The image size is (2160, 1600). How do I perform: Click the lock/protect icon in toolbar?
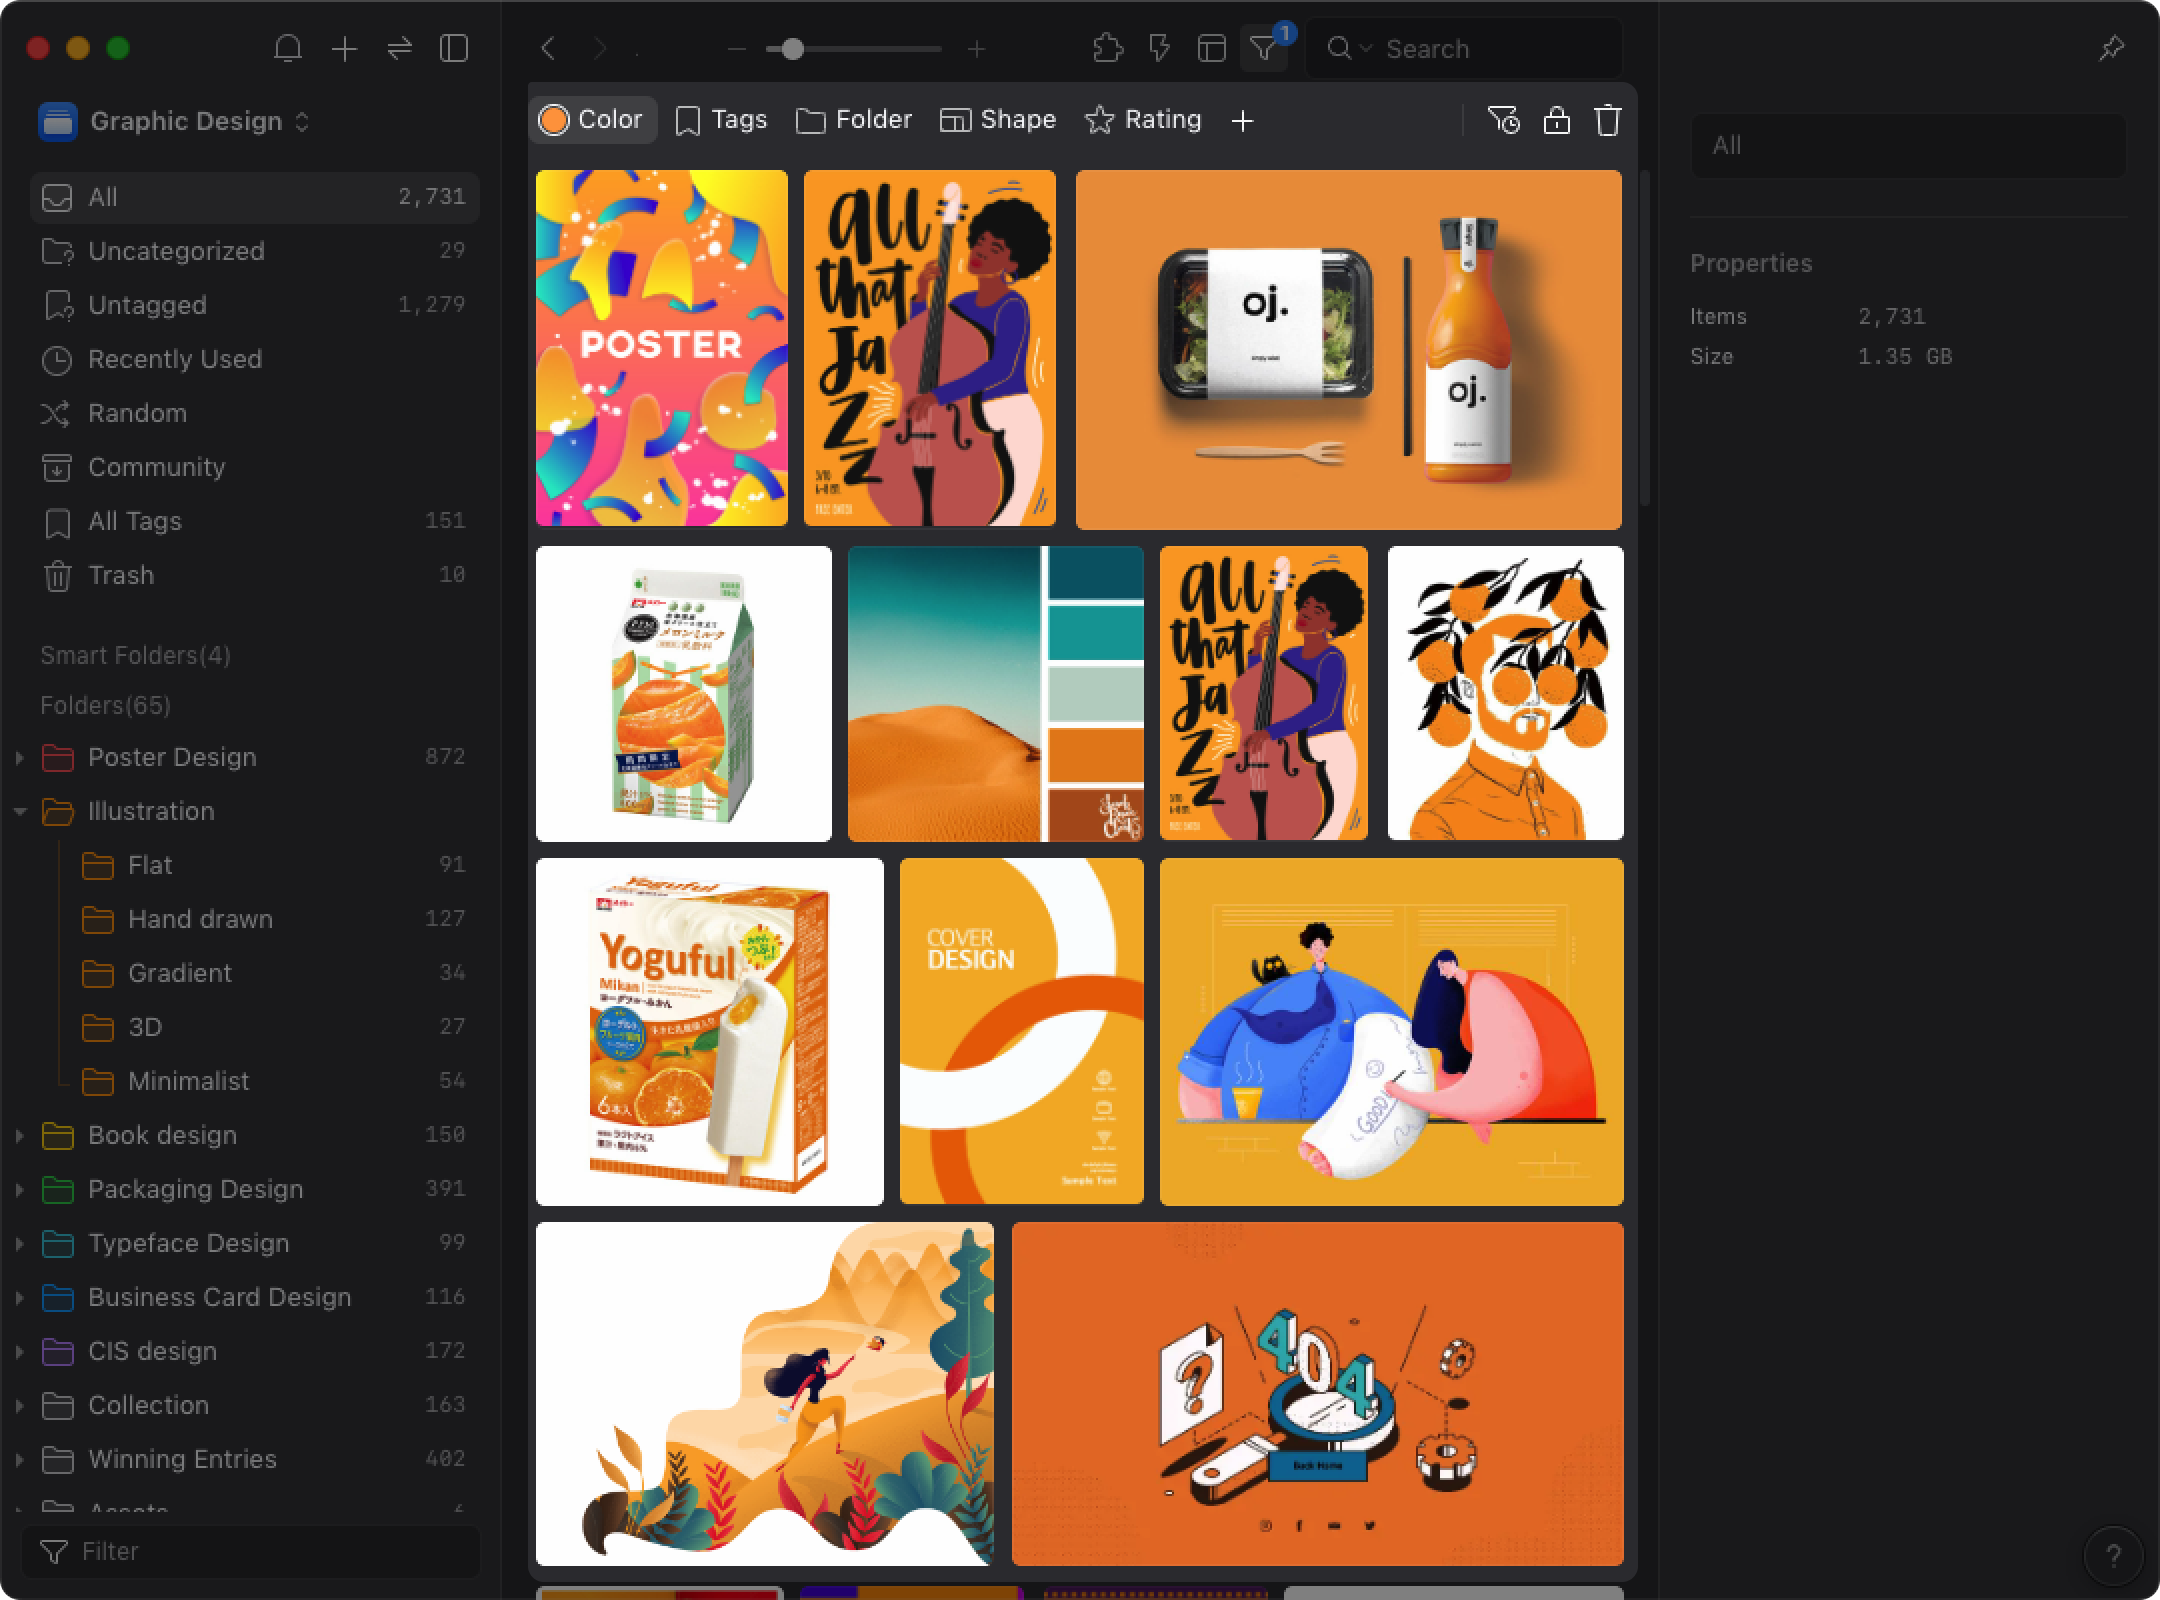[x=1553, y=119]
